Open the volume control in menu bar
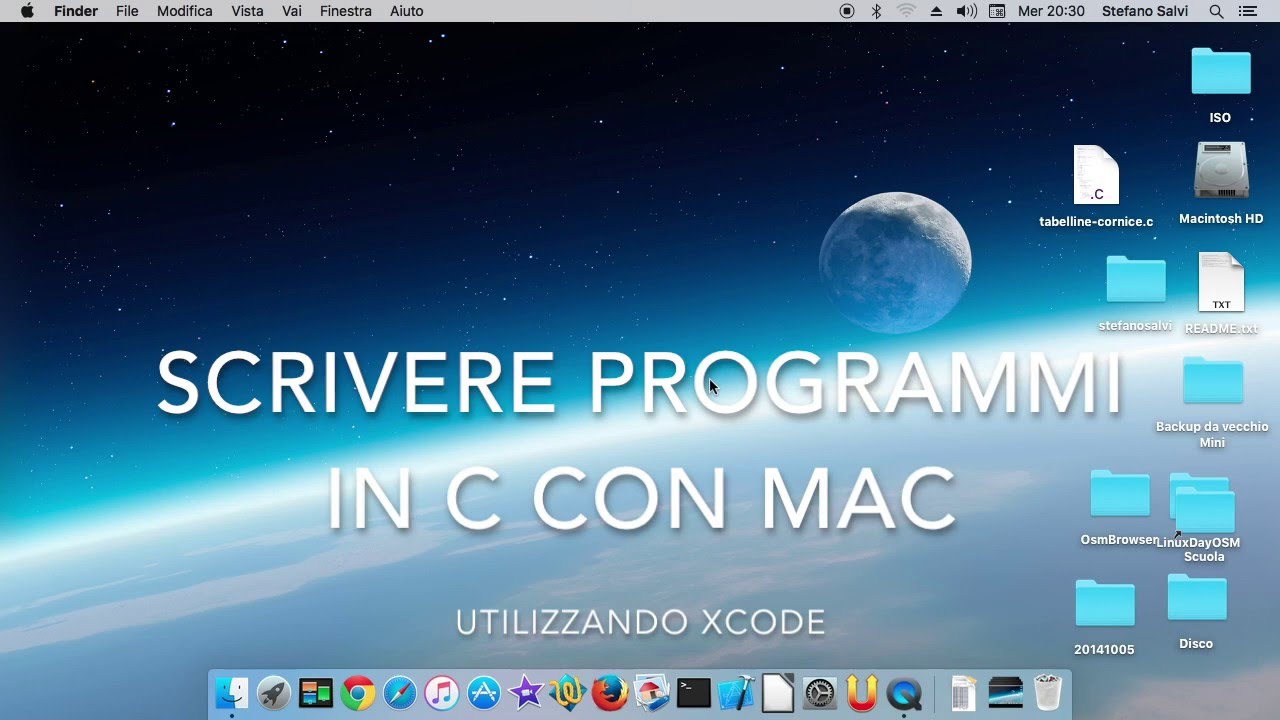 966,11
